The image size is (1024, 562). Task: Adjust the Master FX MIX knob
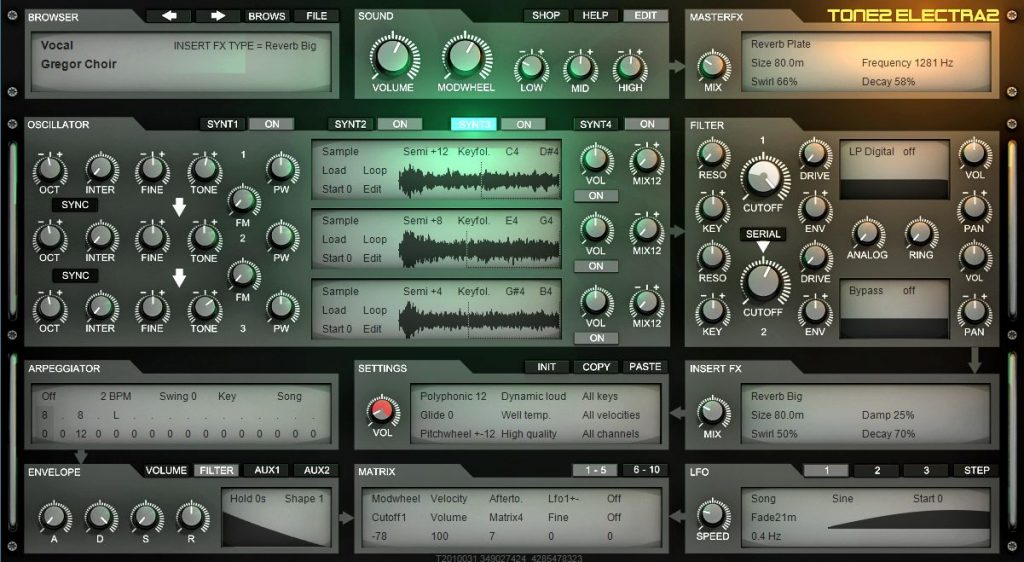[712, 67]
